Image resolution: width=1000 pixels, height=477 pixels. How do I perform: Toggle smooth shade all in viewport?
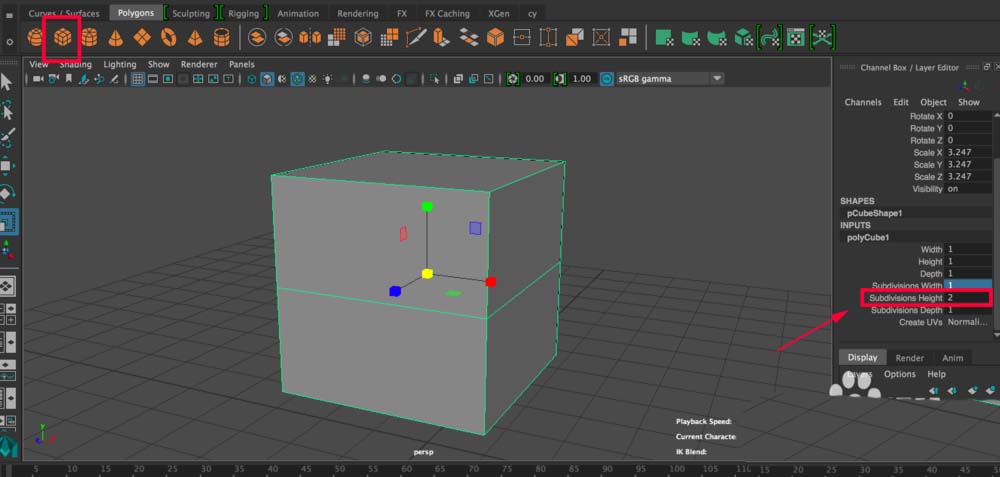(x=267, y=79)
